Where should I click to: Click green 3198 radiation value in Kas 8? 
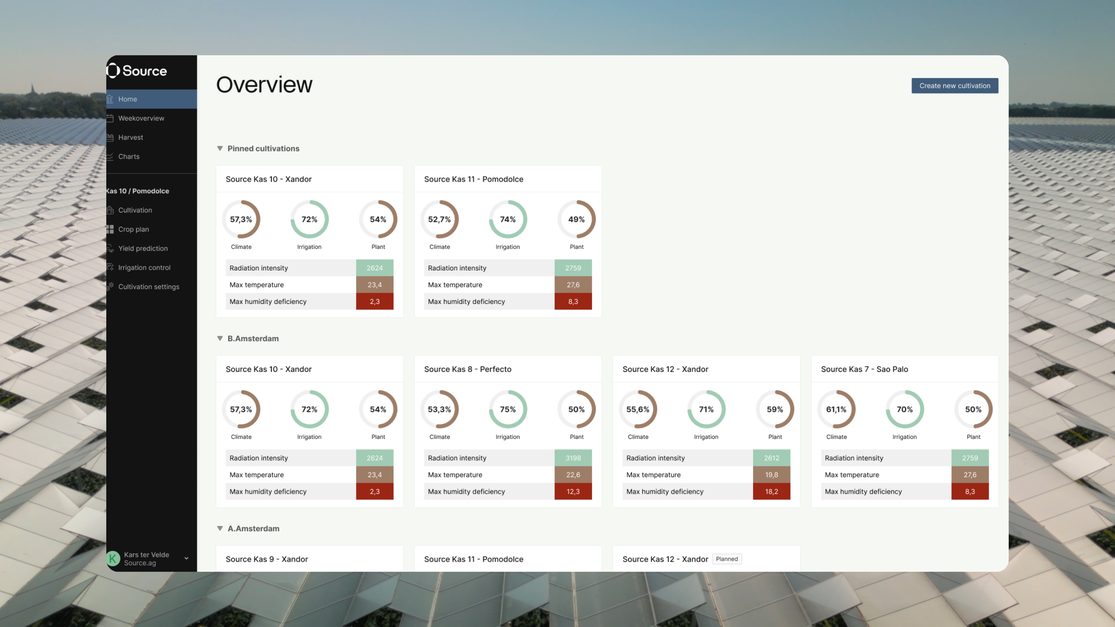pyautogui.click(x=573, y=458)
